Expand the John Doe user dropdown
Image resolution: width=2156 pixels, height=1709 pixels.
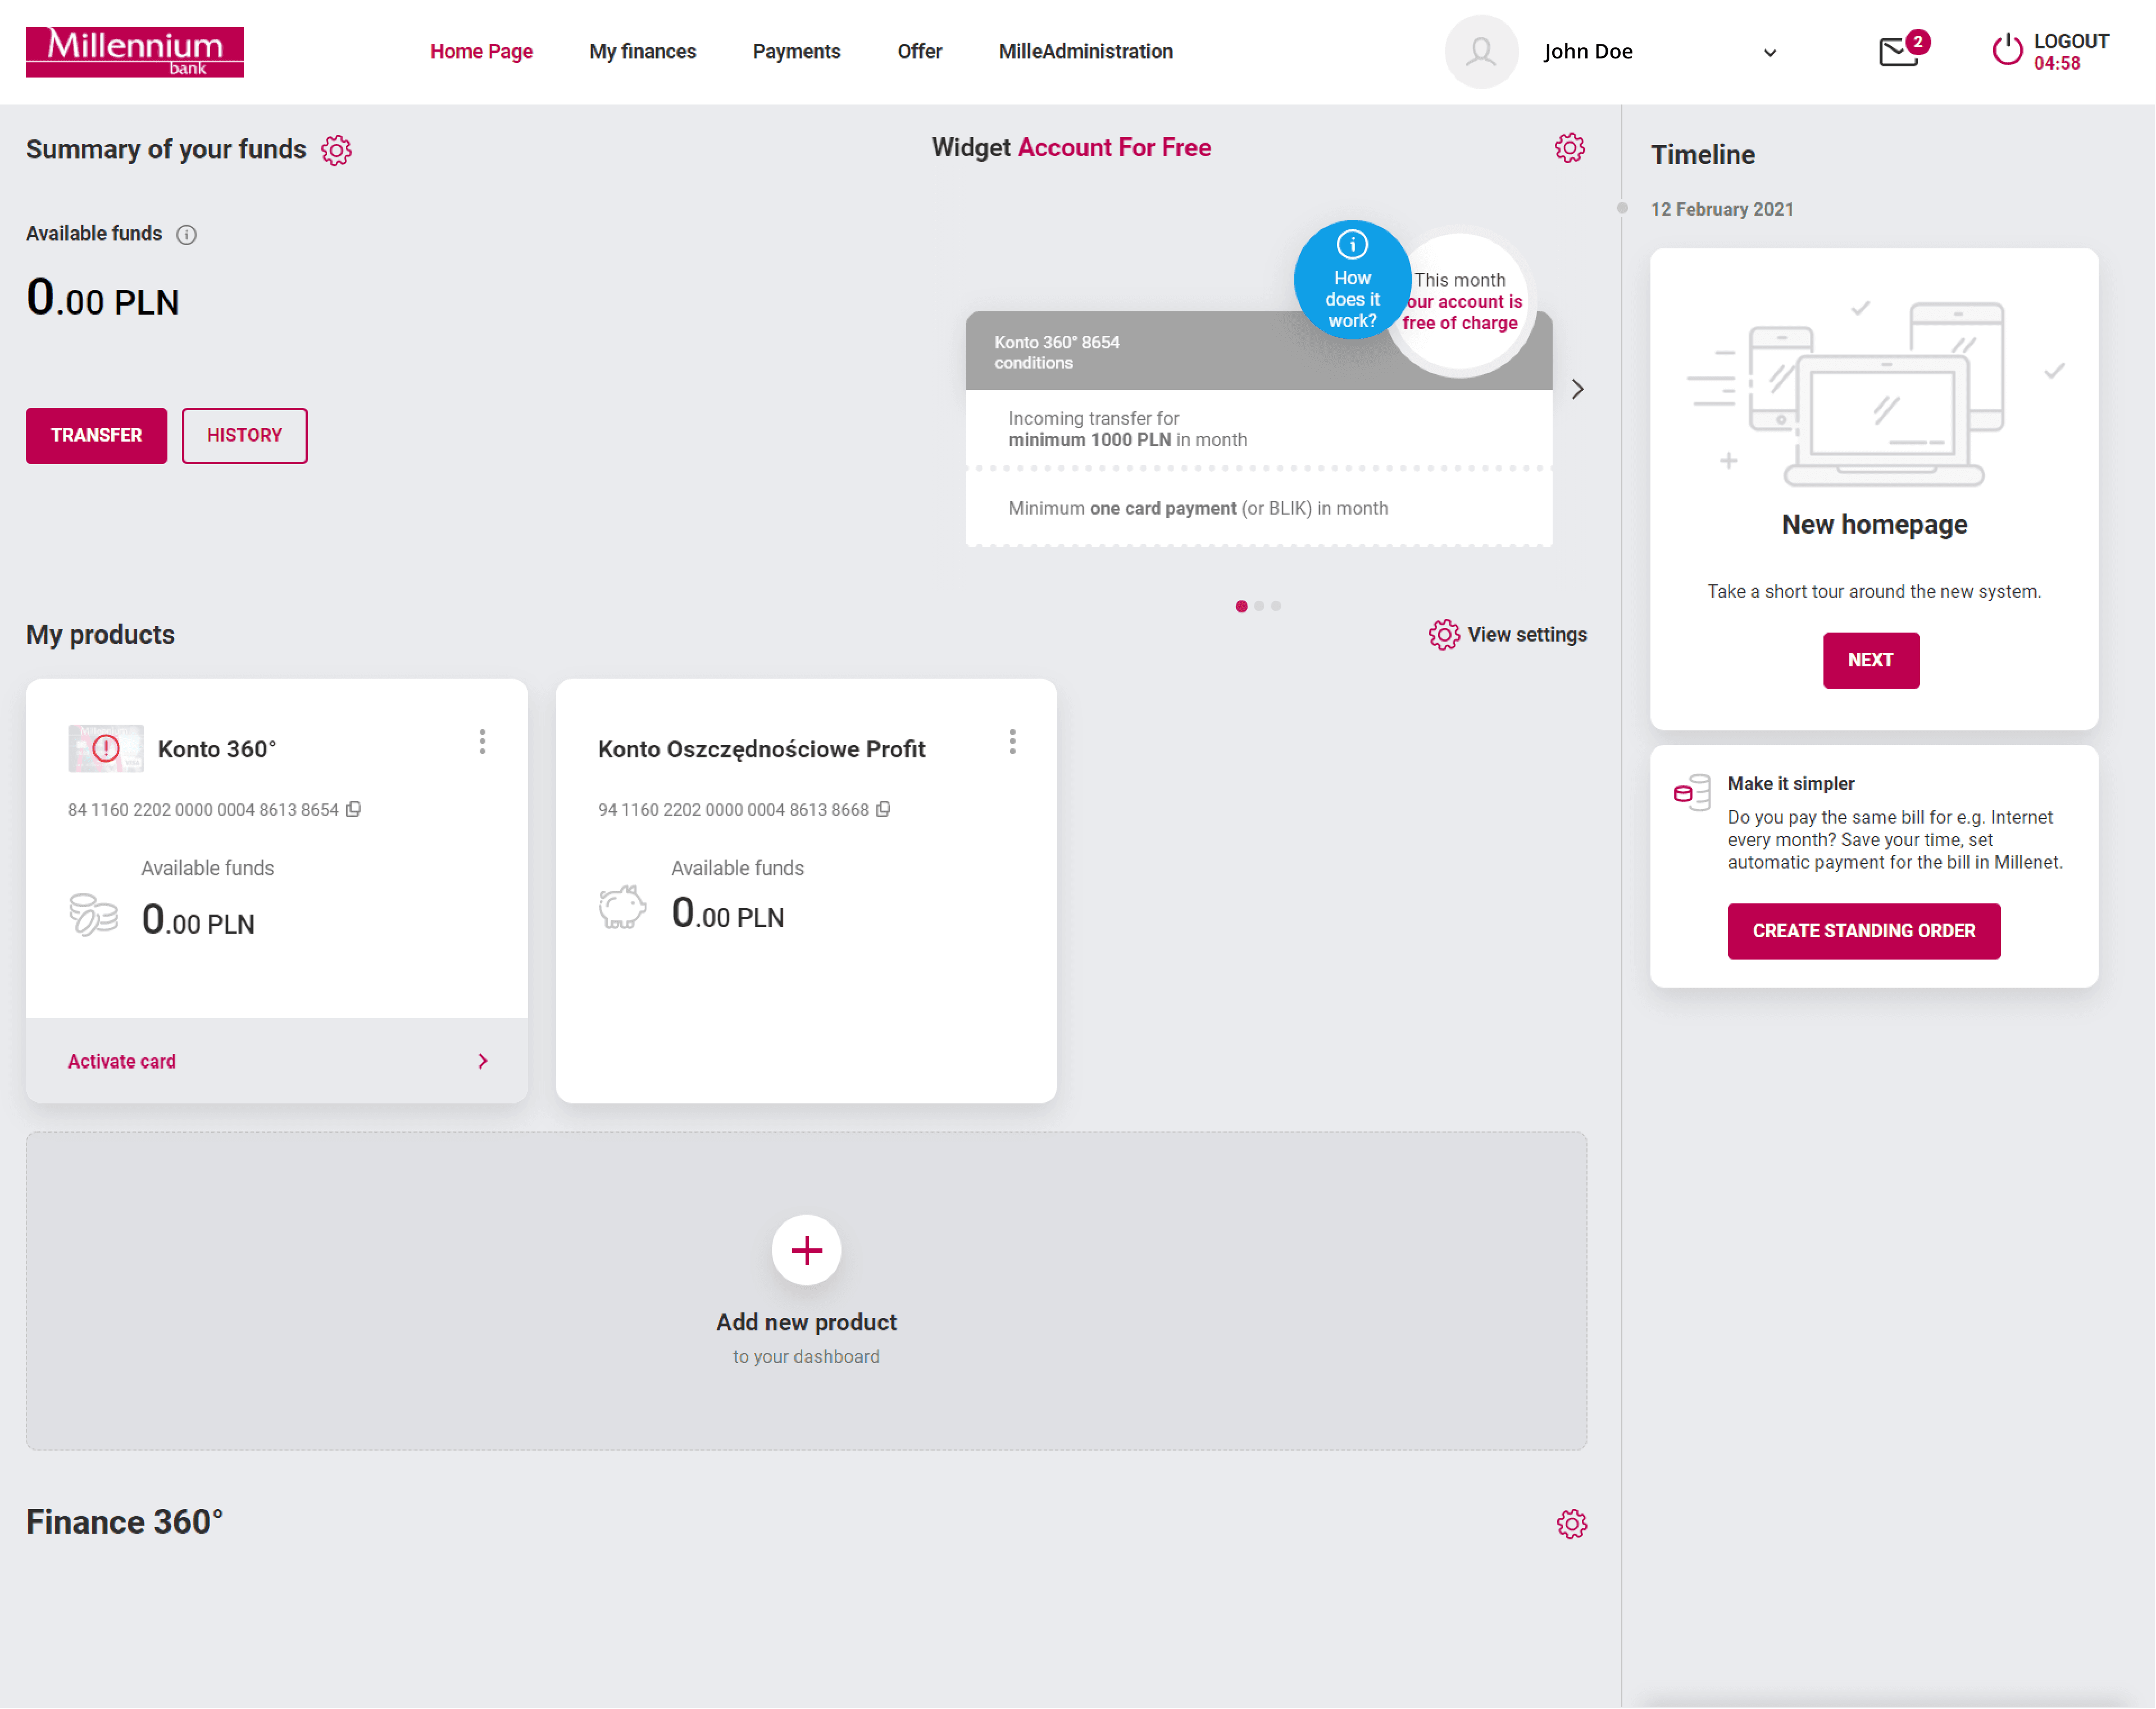(1769, 53)
